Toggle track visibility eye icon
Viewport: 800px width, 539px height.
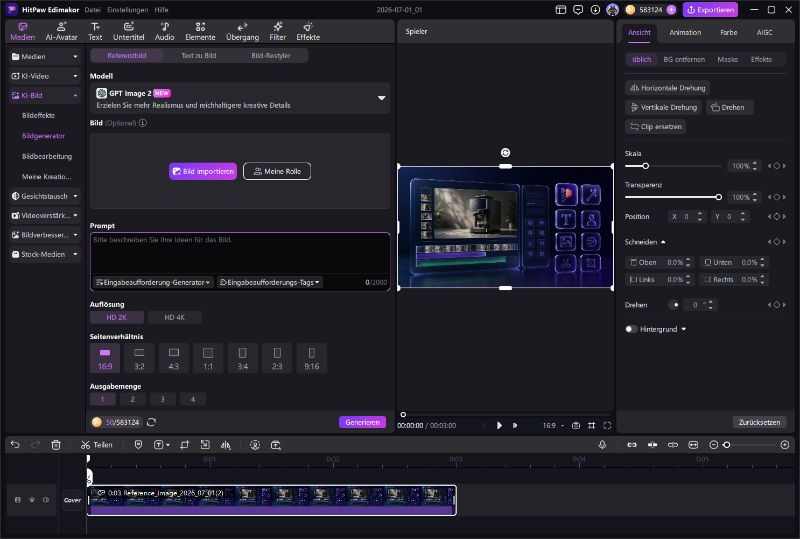(x=32, y=500)
